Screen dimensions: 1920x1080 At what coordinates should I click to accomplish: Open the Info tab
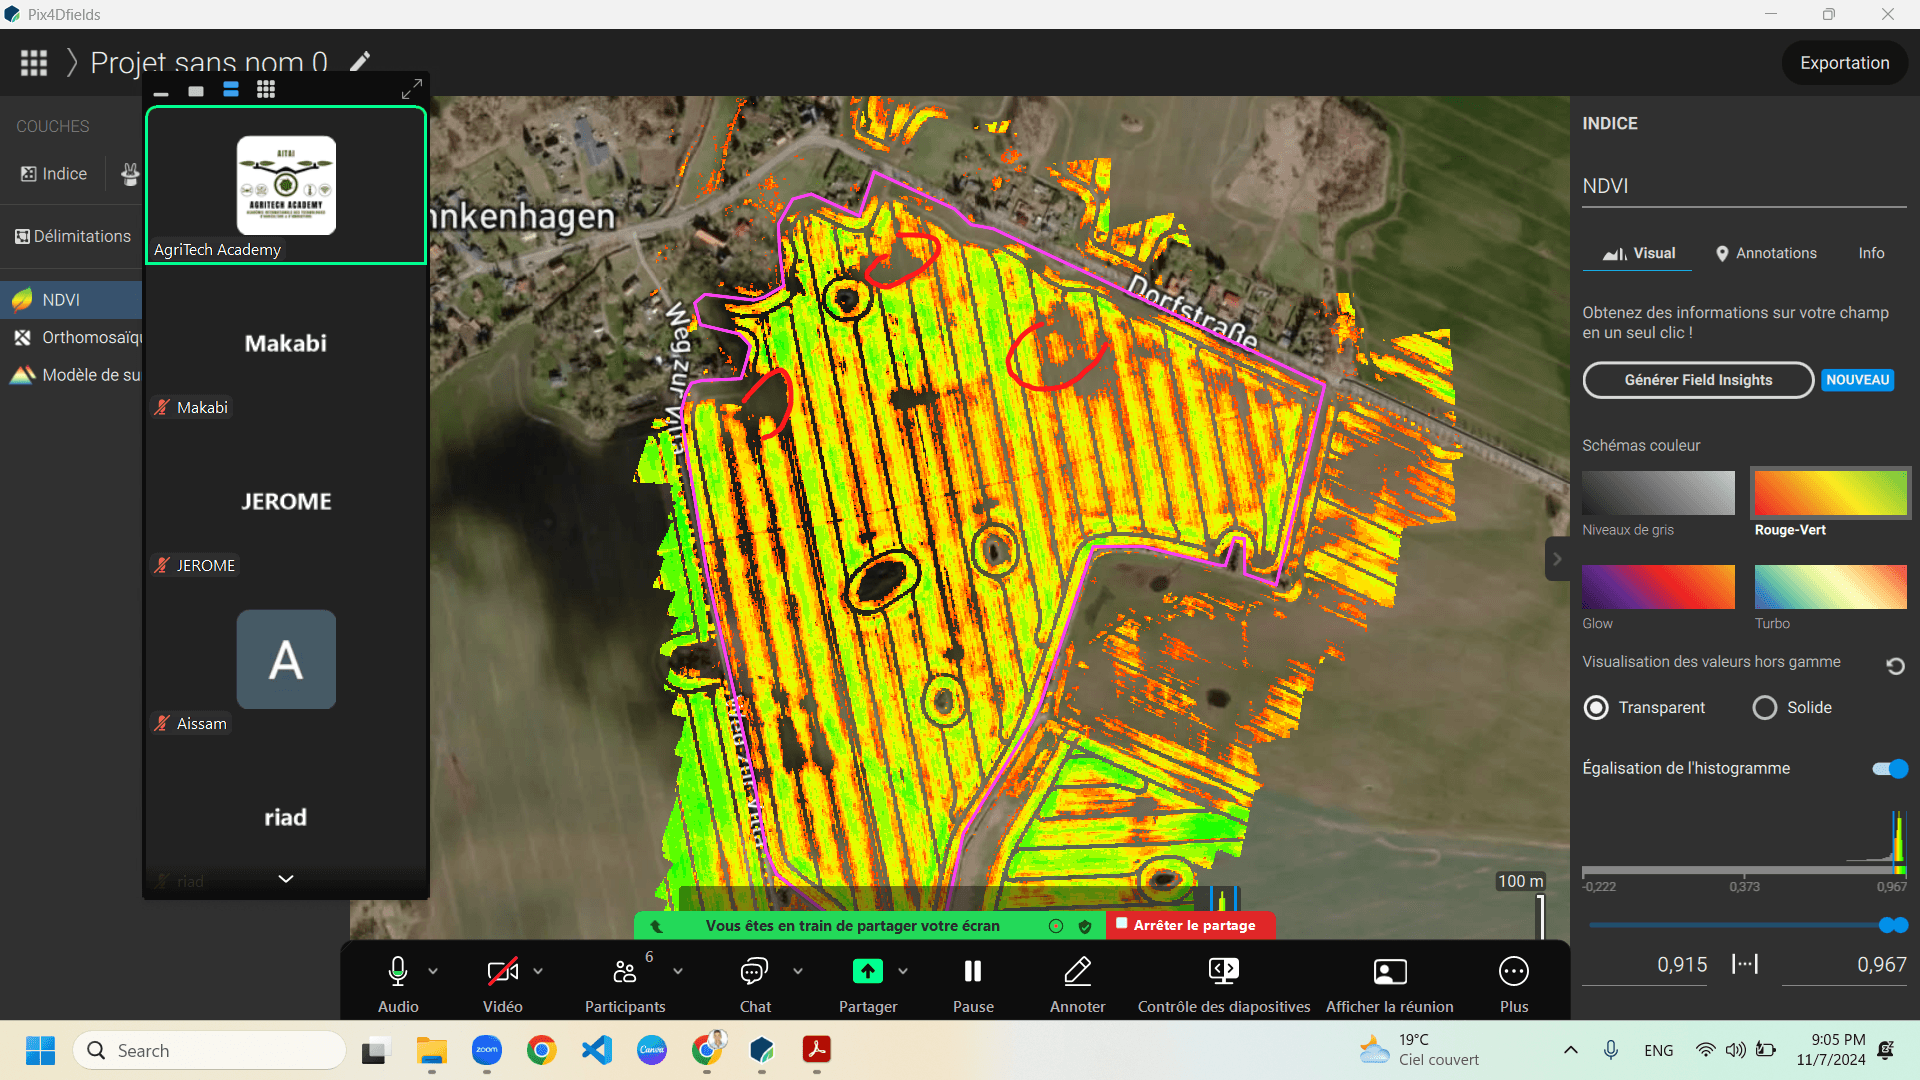(x=1871, y=254)
